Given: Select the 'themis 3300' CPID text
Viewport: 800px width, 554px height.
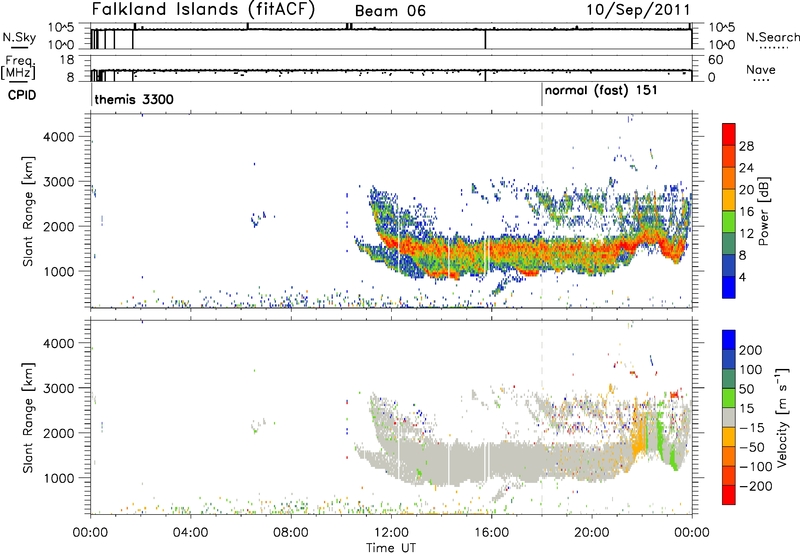Looking at the screenshot, I should click(x=134, y=99).
